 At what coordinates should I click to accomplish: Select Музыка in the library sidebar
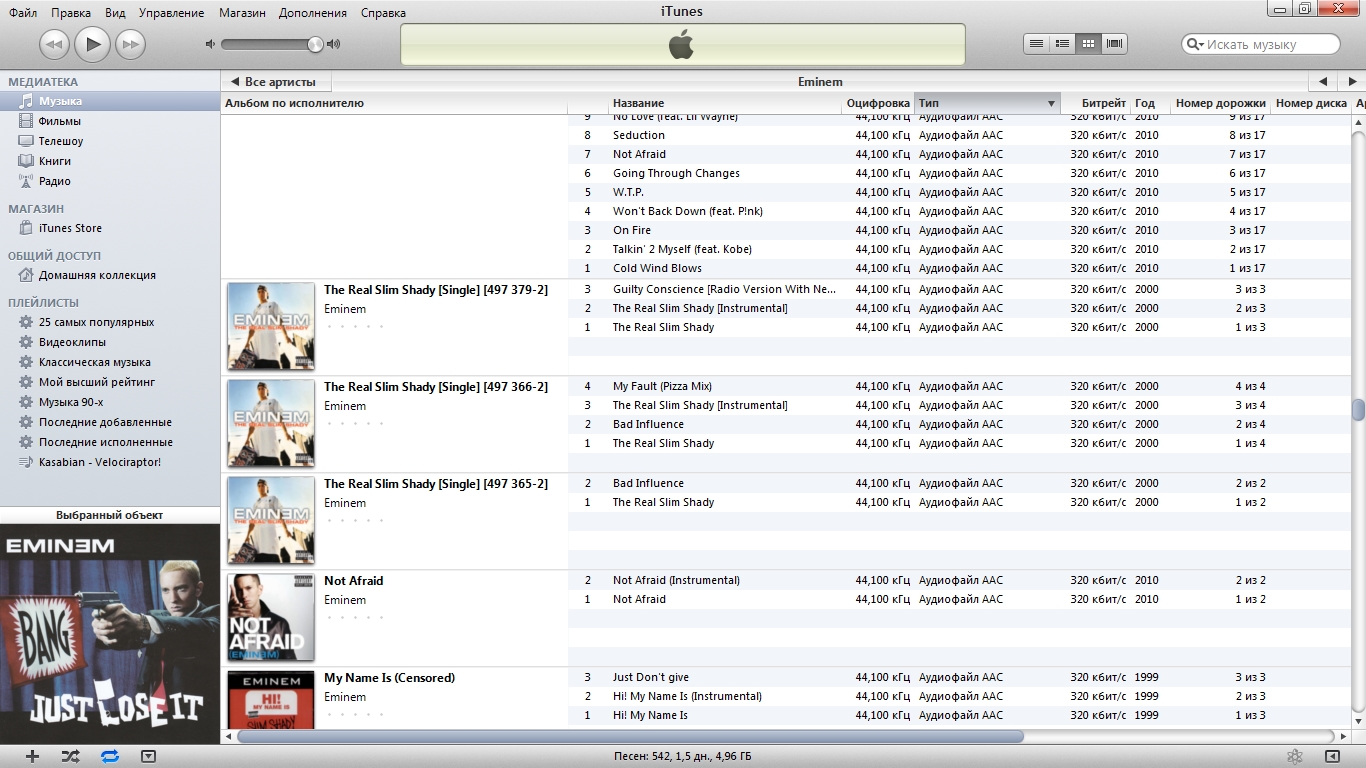point(110,101)
